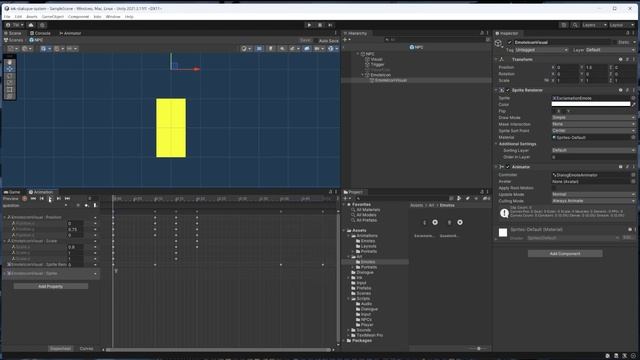Image resolution: width=640 pixels, height=360 pixels.
Task: Select the Portraits folder under Art
Action: coord(369,267)
